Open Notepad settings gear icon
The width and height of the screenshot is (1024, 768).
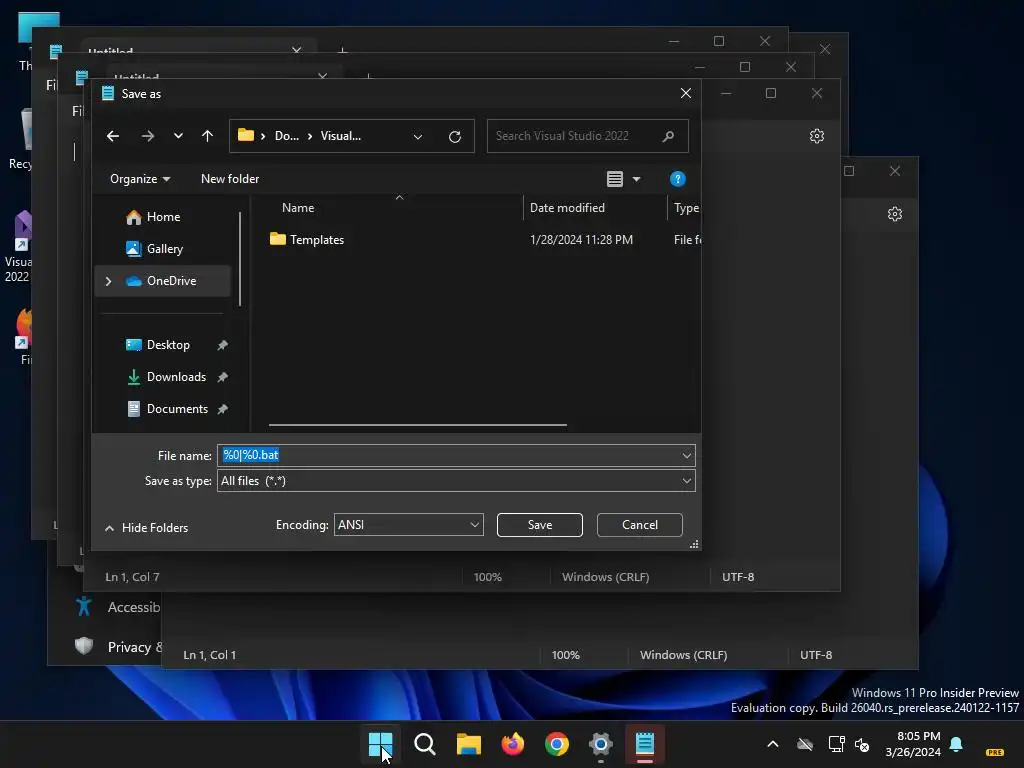click(x=816, y=136)
